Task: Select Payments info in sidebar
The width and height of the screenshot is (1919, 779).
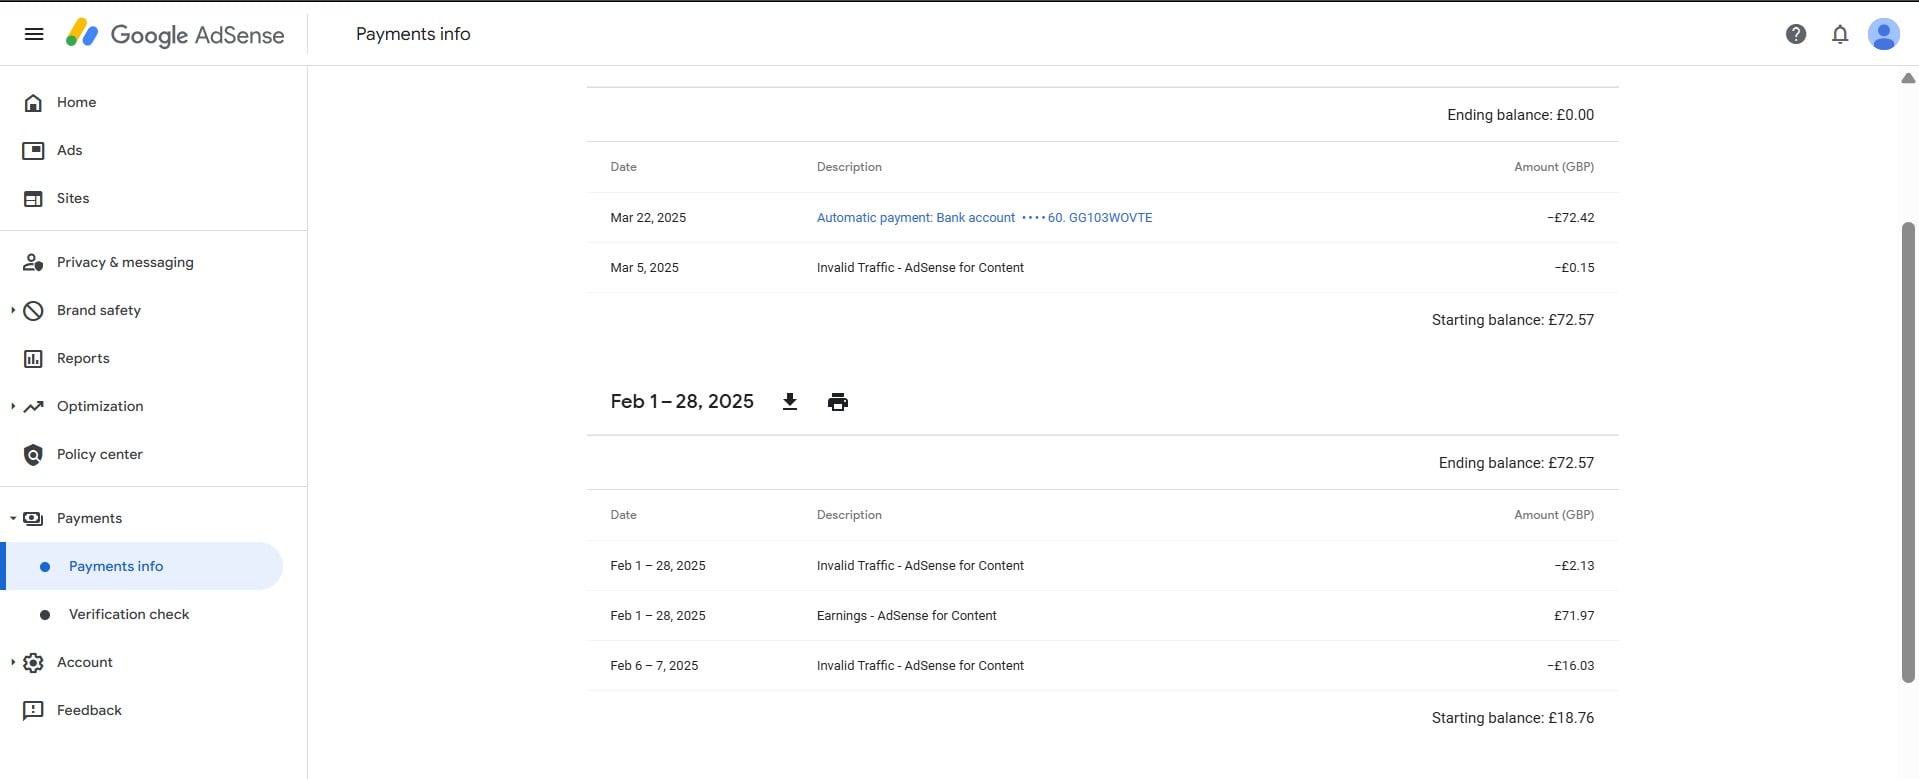Action: pos(116,566)
